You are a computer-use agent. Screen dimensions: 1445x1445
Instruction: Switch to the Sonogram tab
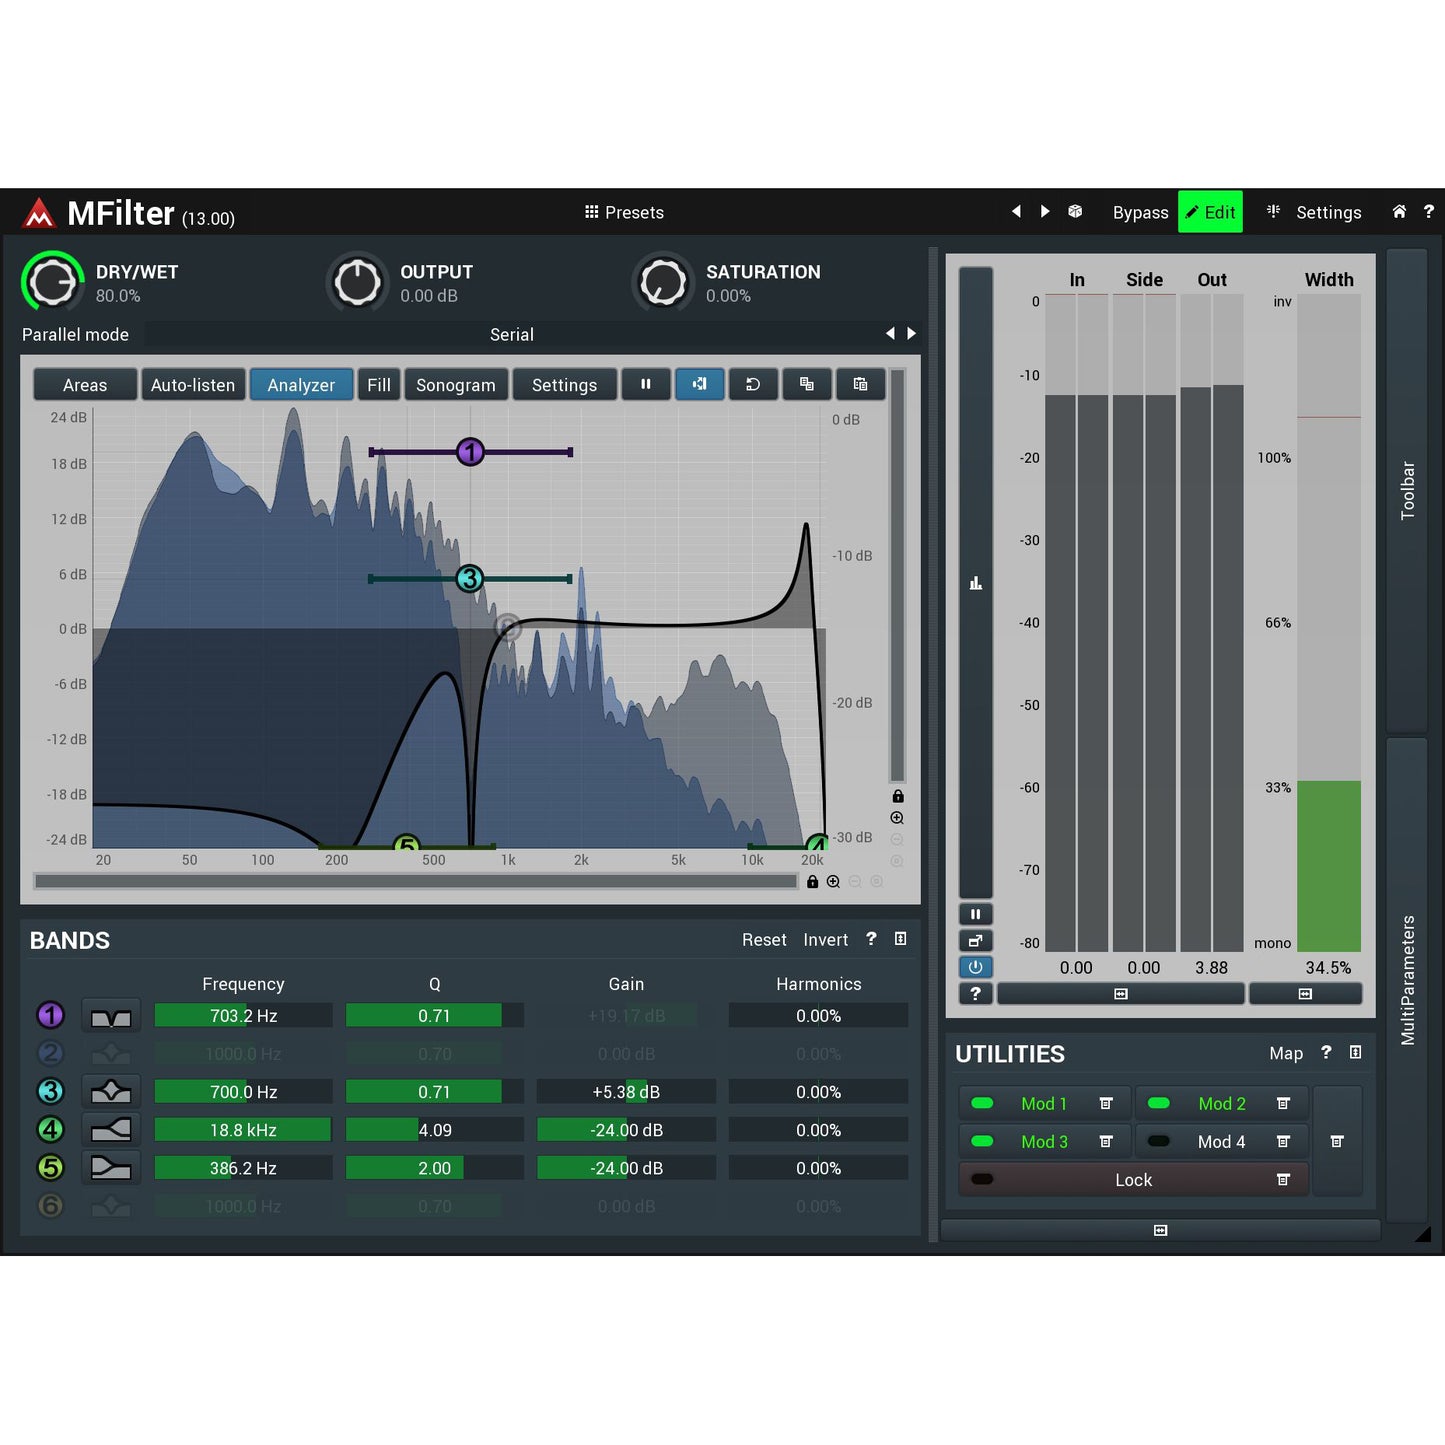pos(456,384)
